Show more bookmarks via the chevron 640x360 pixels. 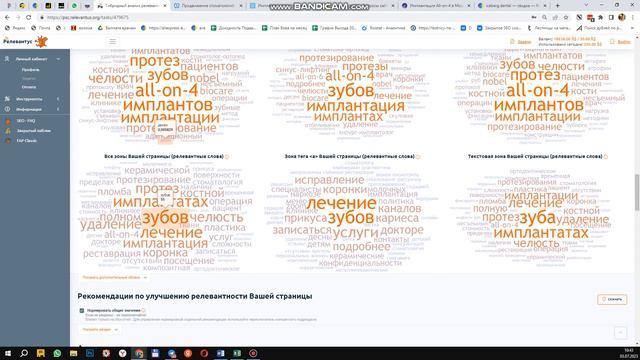(633, 28)
